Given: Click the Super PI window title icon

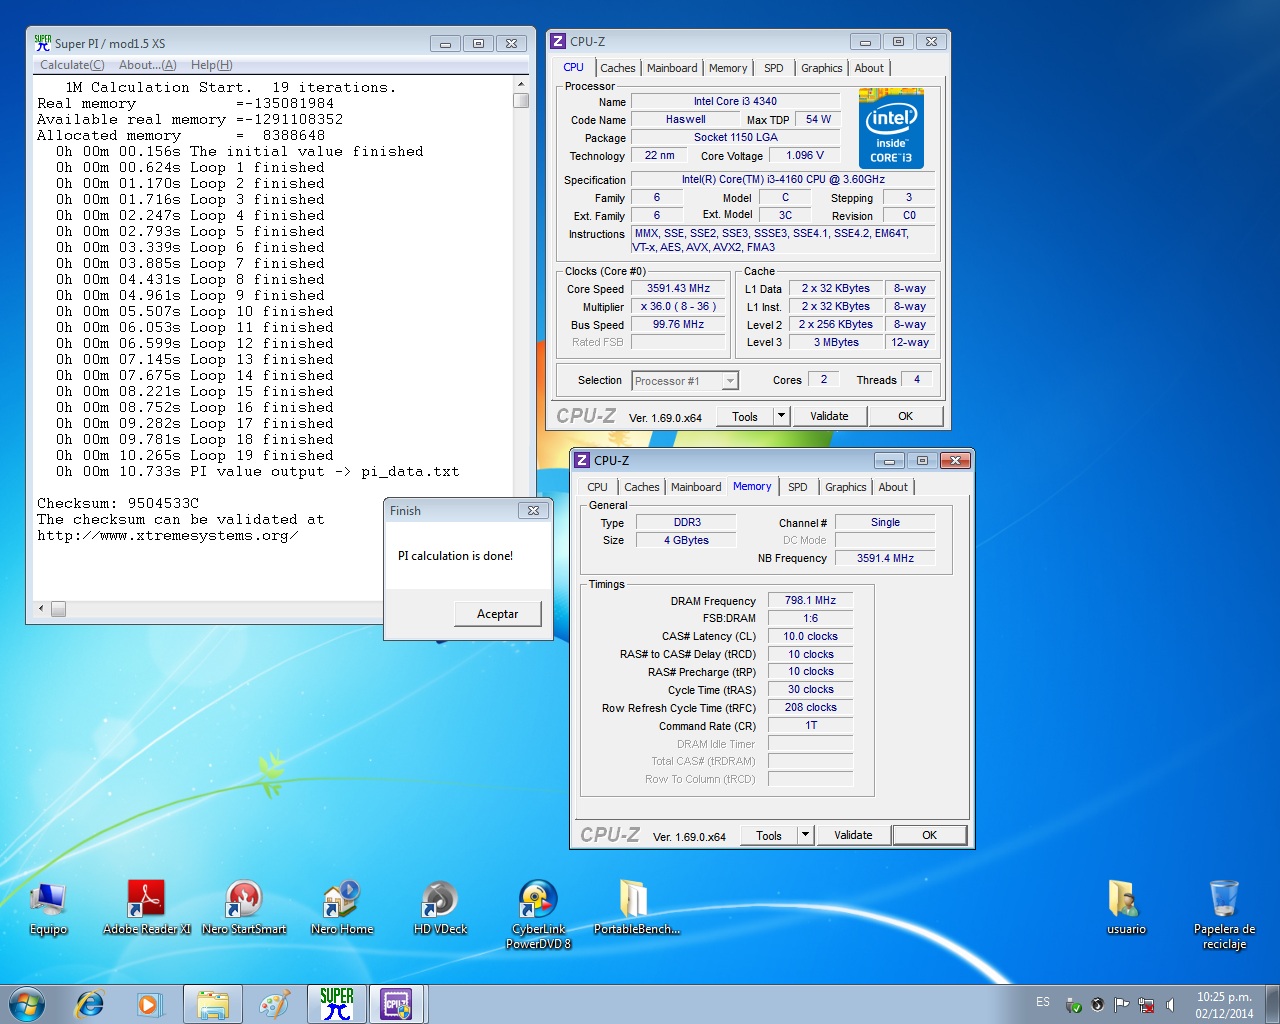Looking at the screenshot, I should click(x=42, y=43).
